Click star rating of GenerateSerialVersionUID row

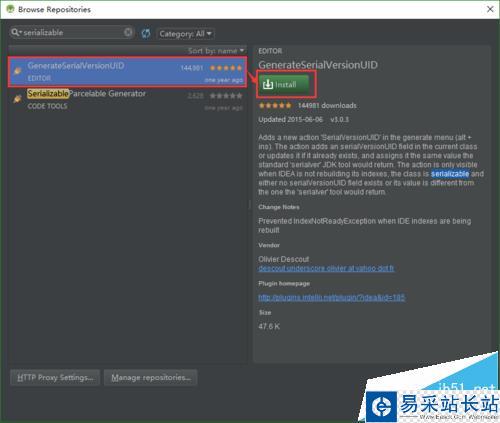pyautogui.click(x=226, y=68)
